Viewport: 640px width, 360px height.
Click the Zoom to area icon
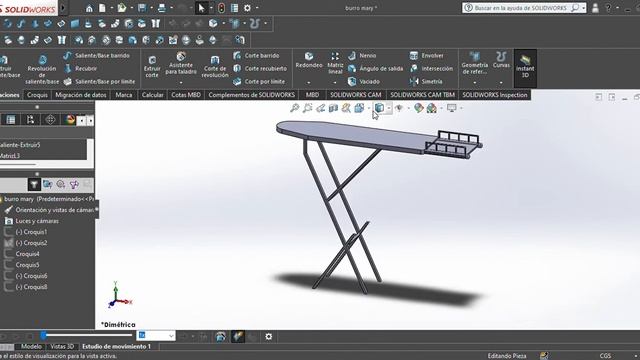click(307, 108)
